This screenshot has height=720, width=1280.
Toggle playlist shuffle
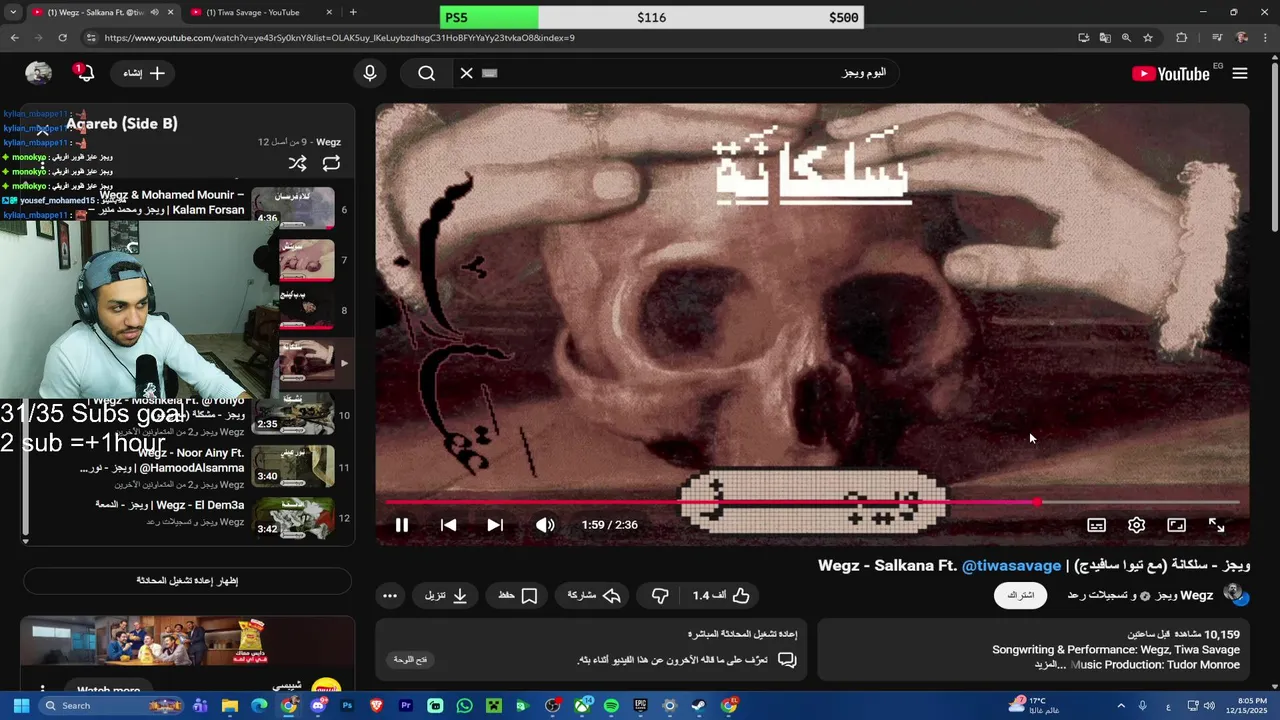pyautogui.click(x=297, y=163)
